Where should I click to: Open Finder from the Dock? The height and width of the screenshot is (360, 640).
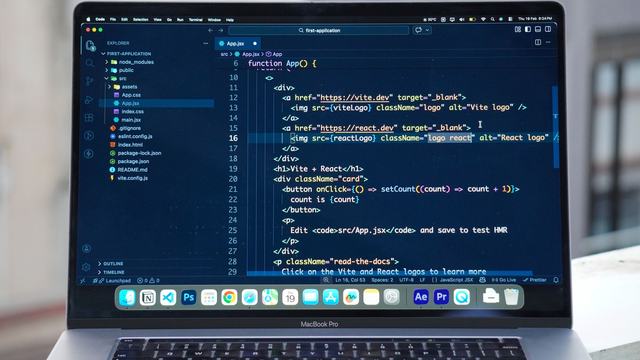click(x=127, y=298)
